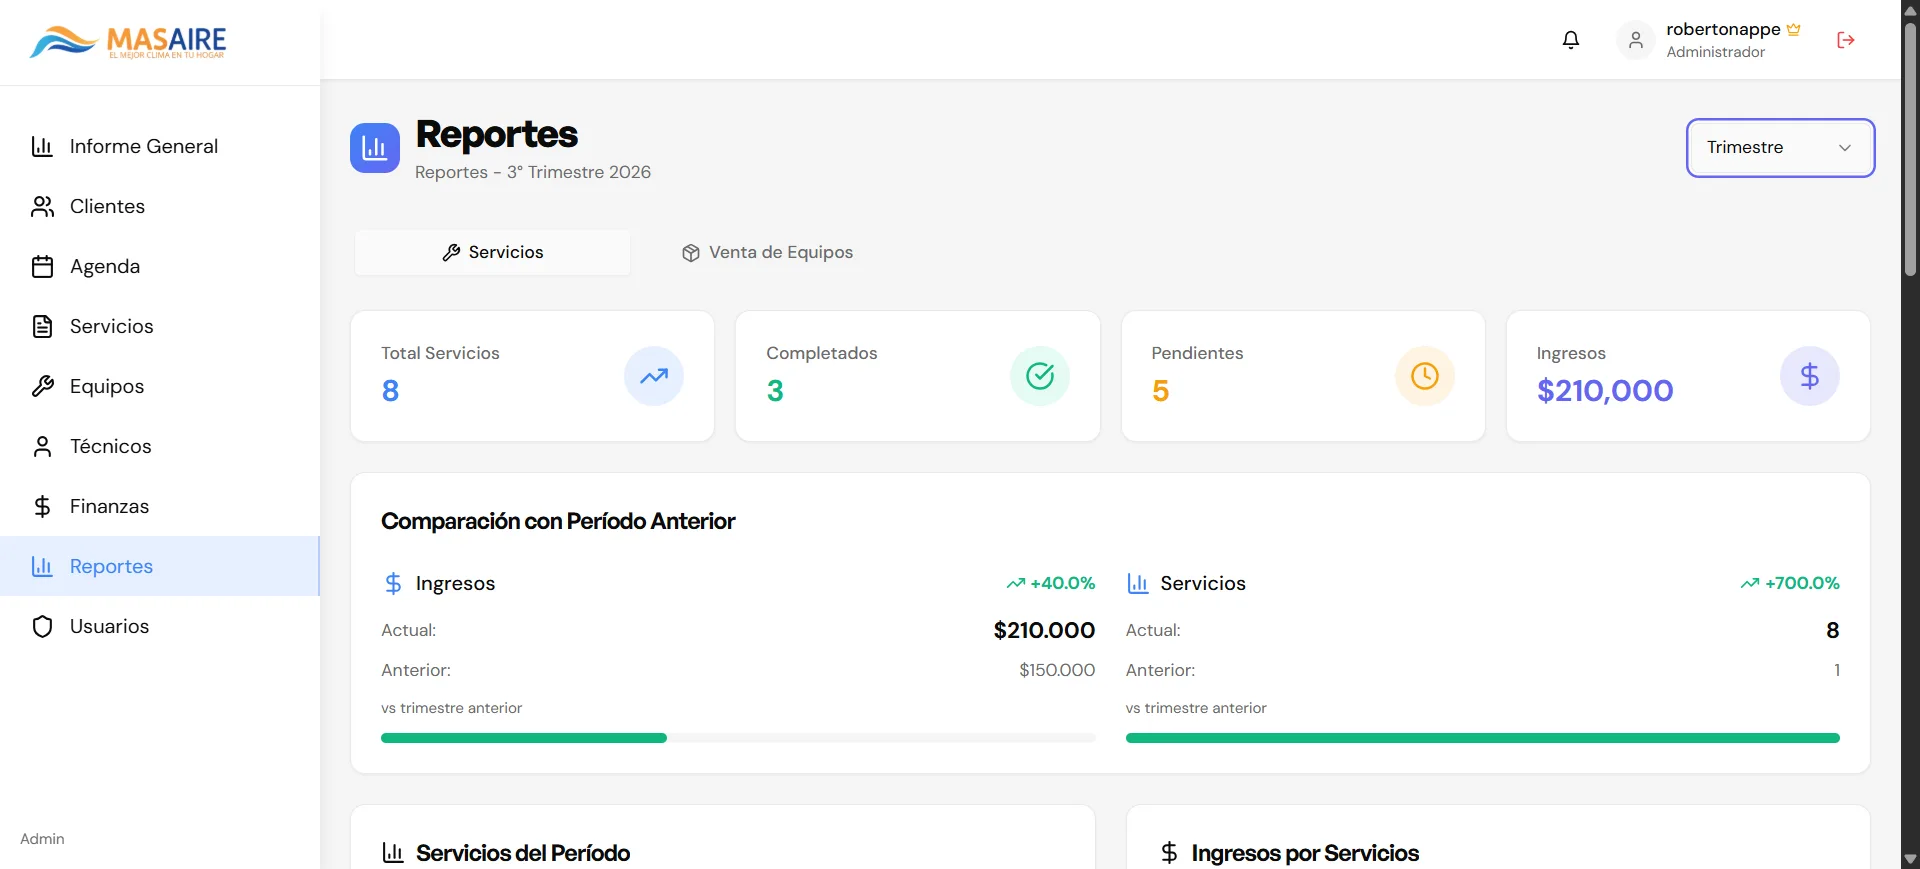Click the $210.000 actual value
Image resolution: width=1920 pixels, height=869 pixels.
1044,630
